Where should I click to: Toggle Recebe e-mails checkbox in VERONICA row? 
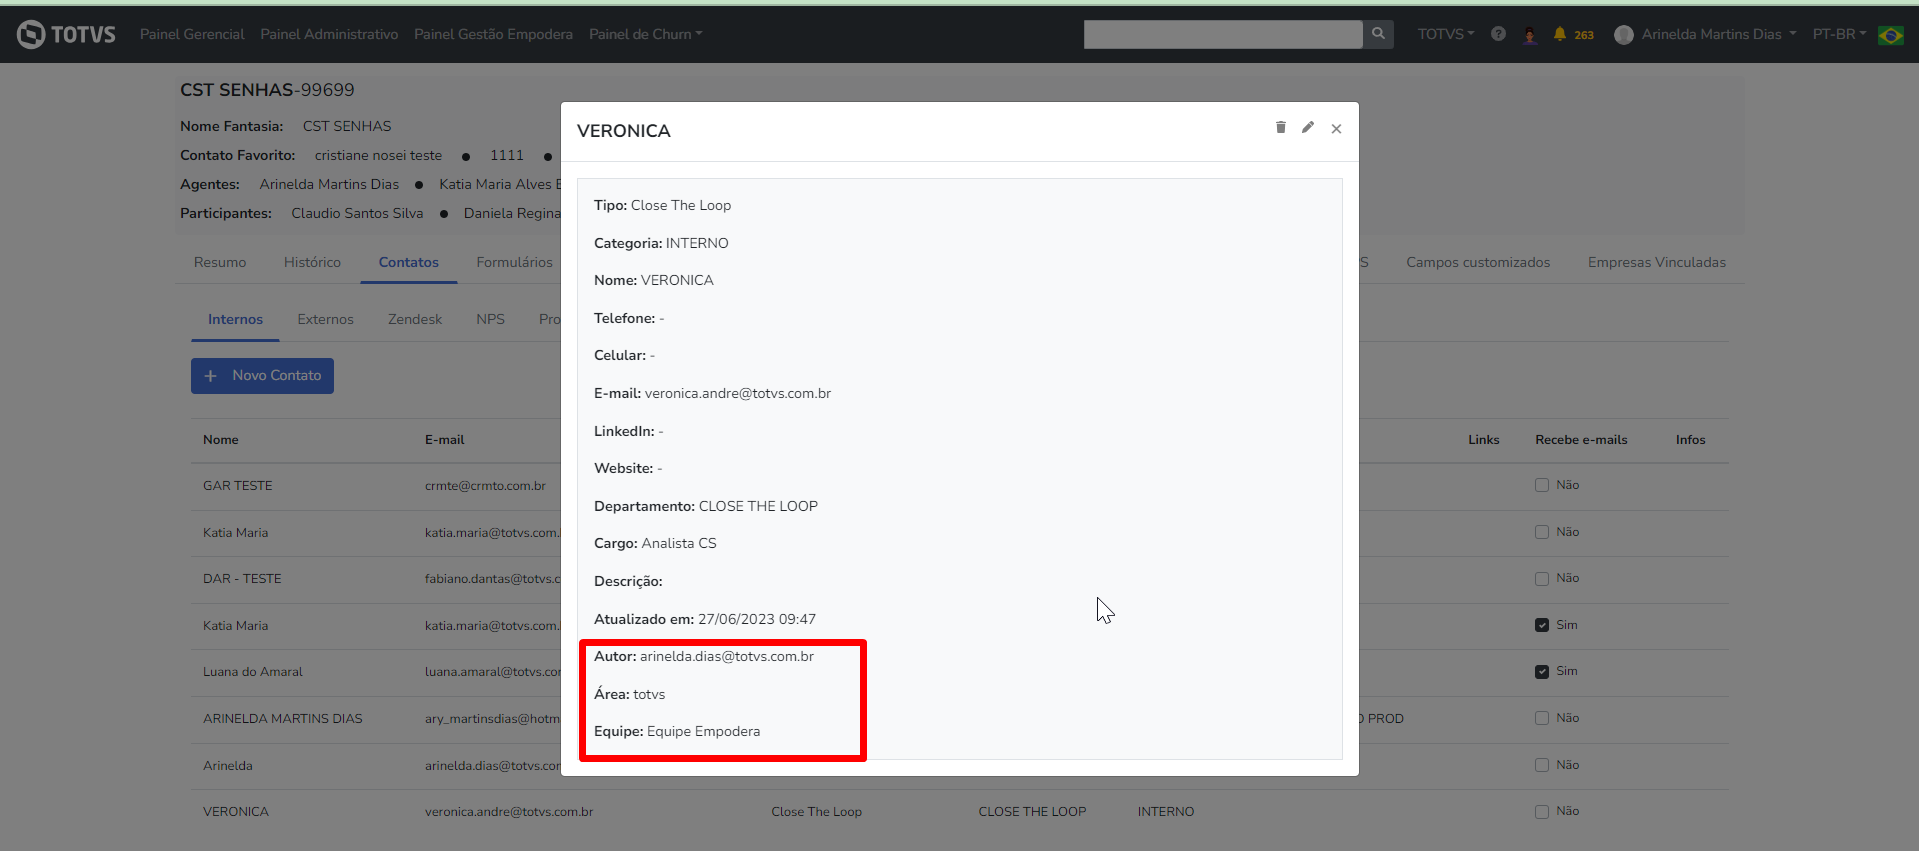(1542, 811)
